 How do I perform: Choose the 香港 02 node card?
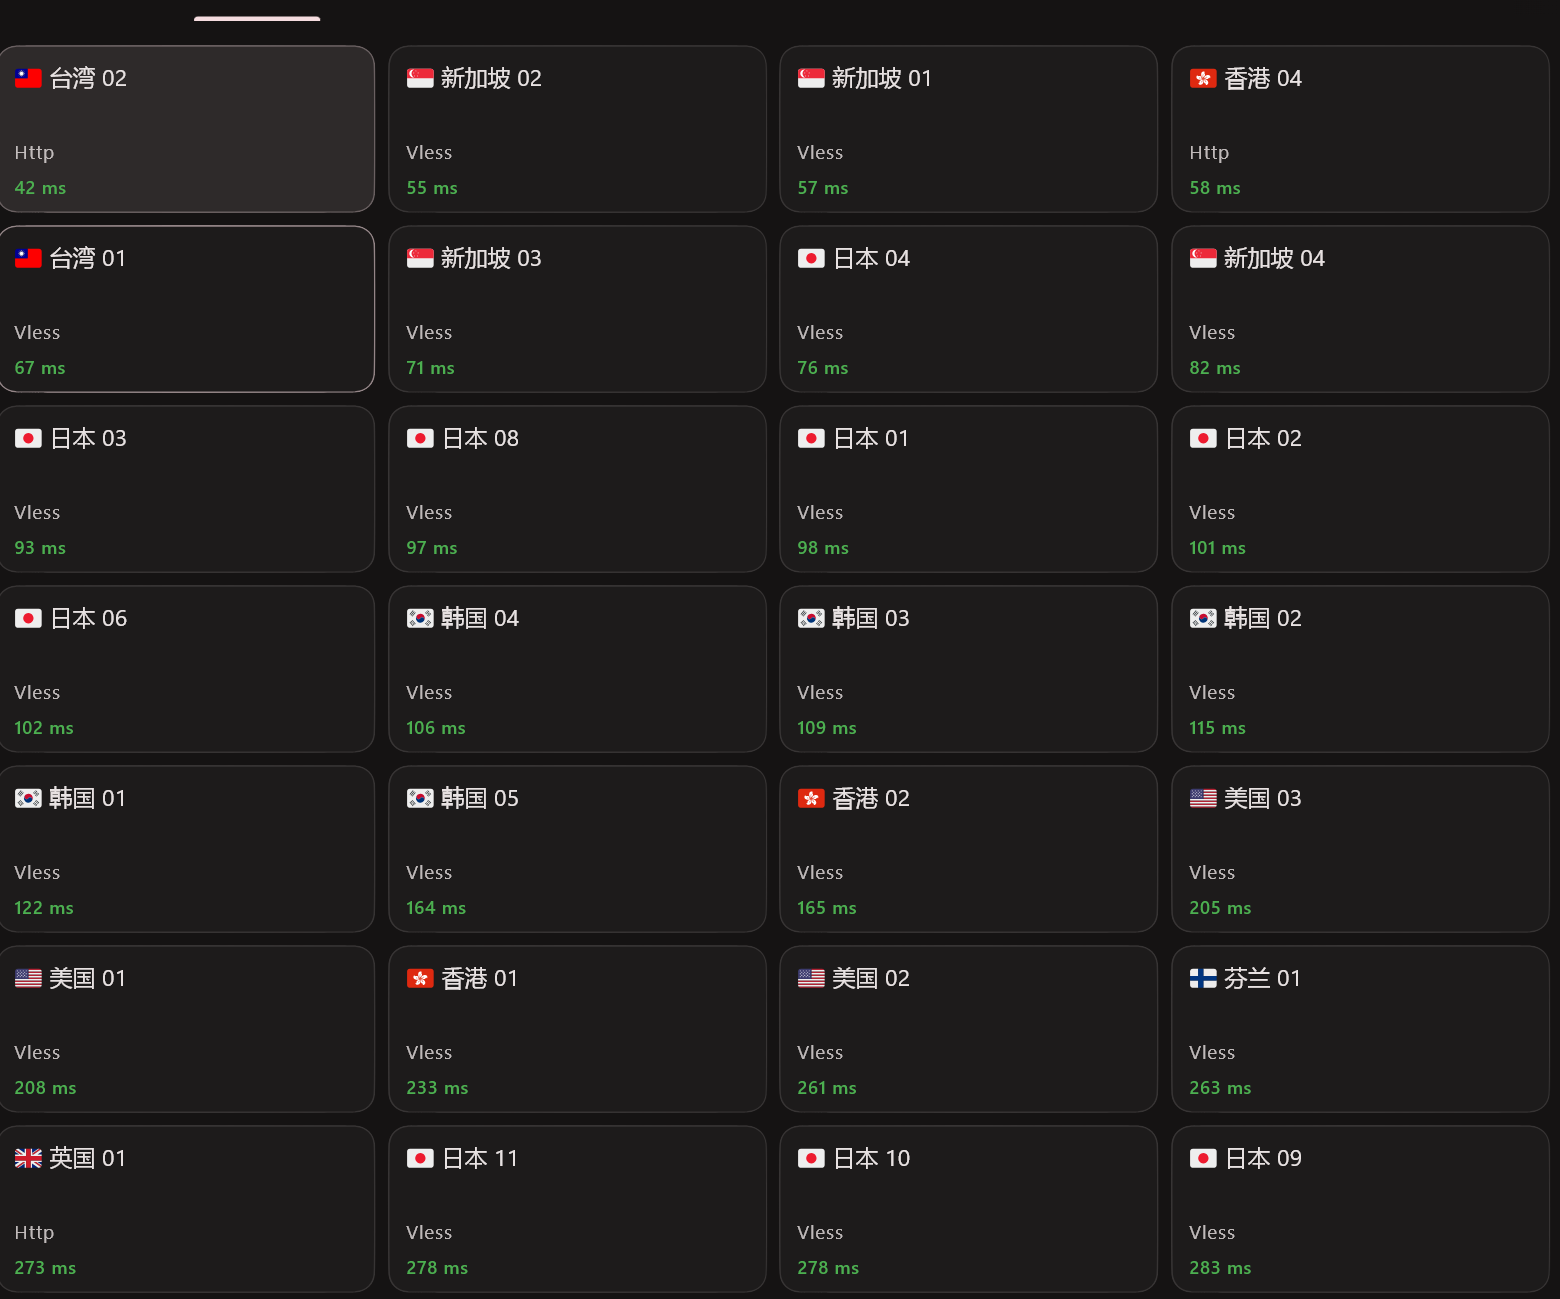click(968, 849)
